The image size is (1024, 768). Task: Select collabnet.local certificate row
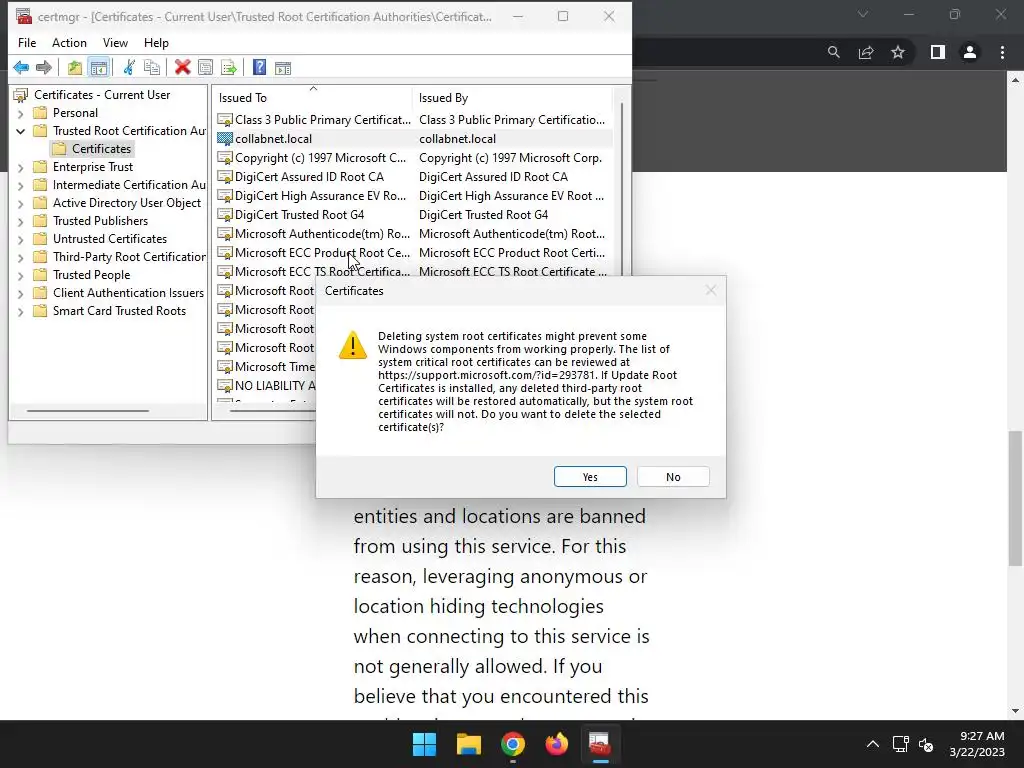pos(414,138)
